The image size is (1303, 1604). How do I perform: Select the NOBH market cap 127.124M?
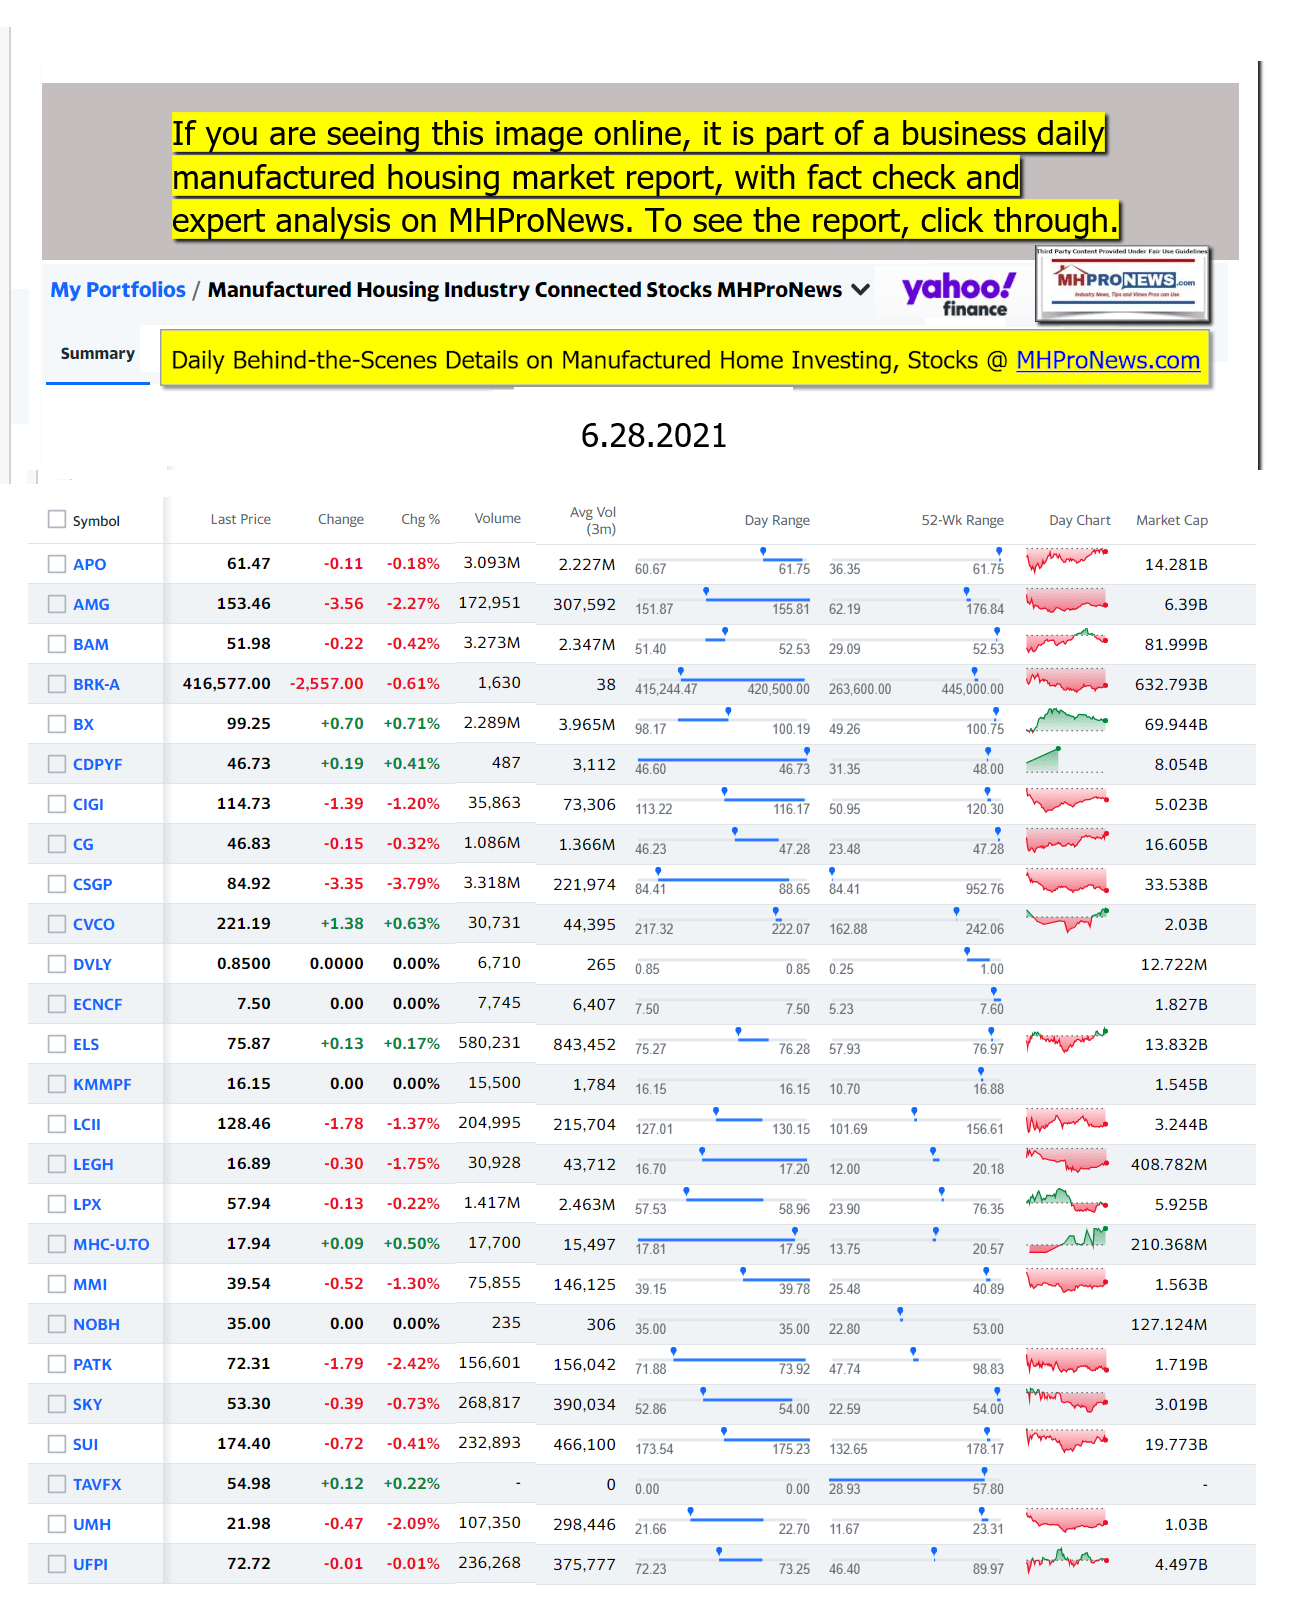[x=1169, y=1324]
